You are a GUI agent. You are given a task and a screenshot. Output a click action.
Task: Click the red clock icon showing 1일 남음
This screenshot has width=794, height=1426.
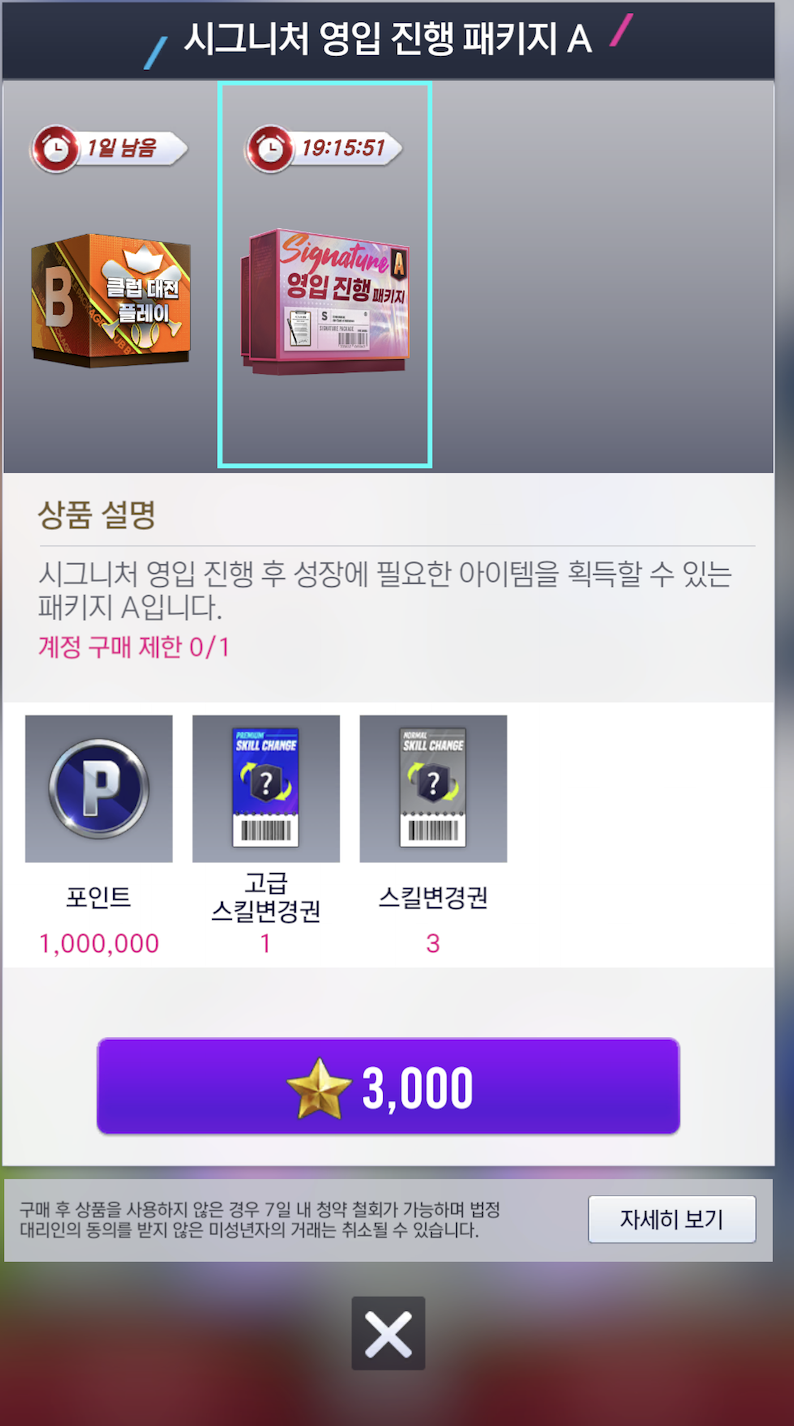coord(56,149)
